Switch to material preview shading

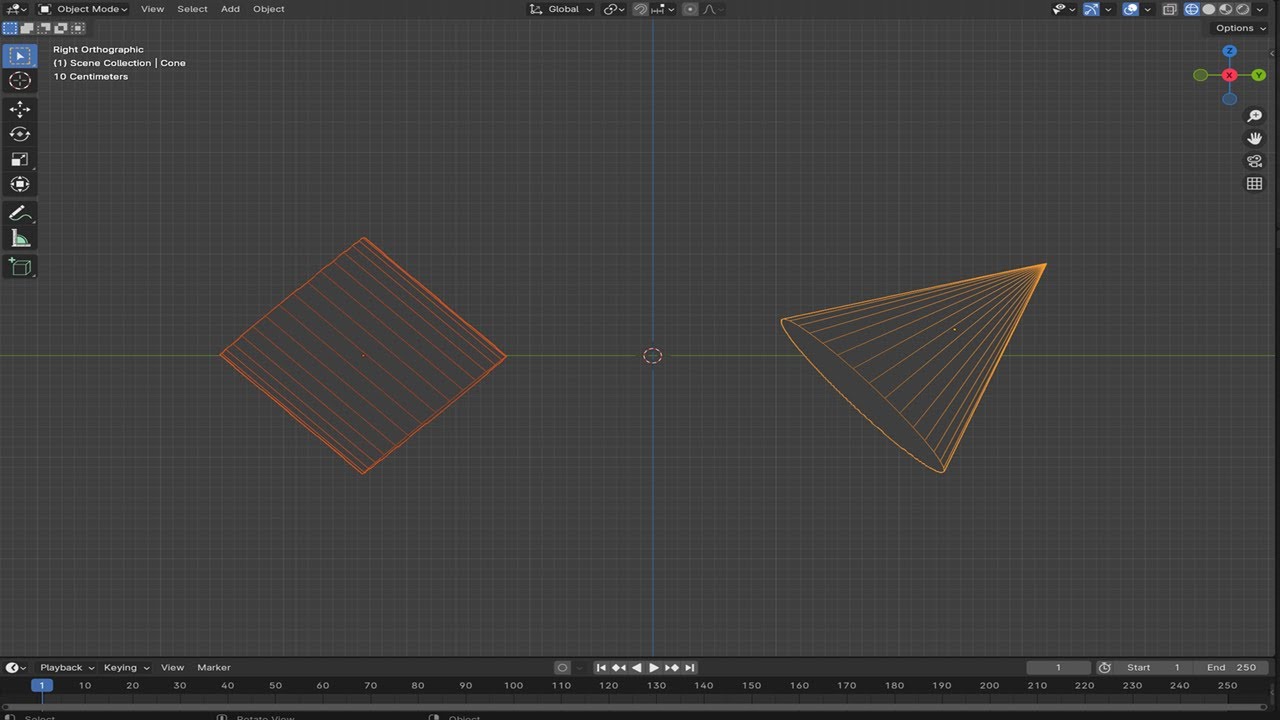coord(1226,9)
